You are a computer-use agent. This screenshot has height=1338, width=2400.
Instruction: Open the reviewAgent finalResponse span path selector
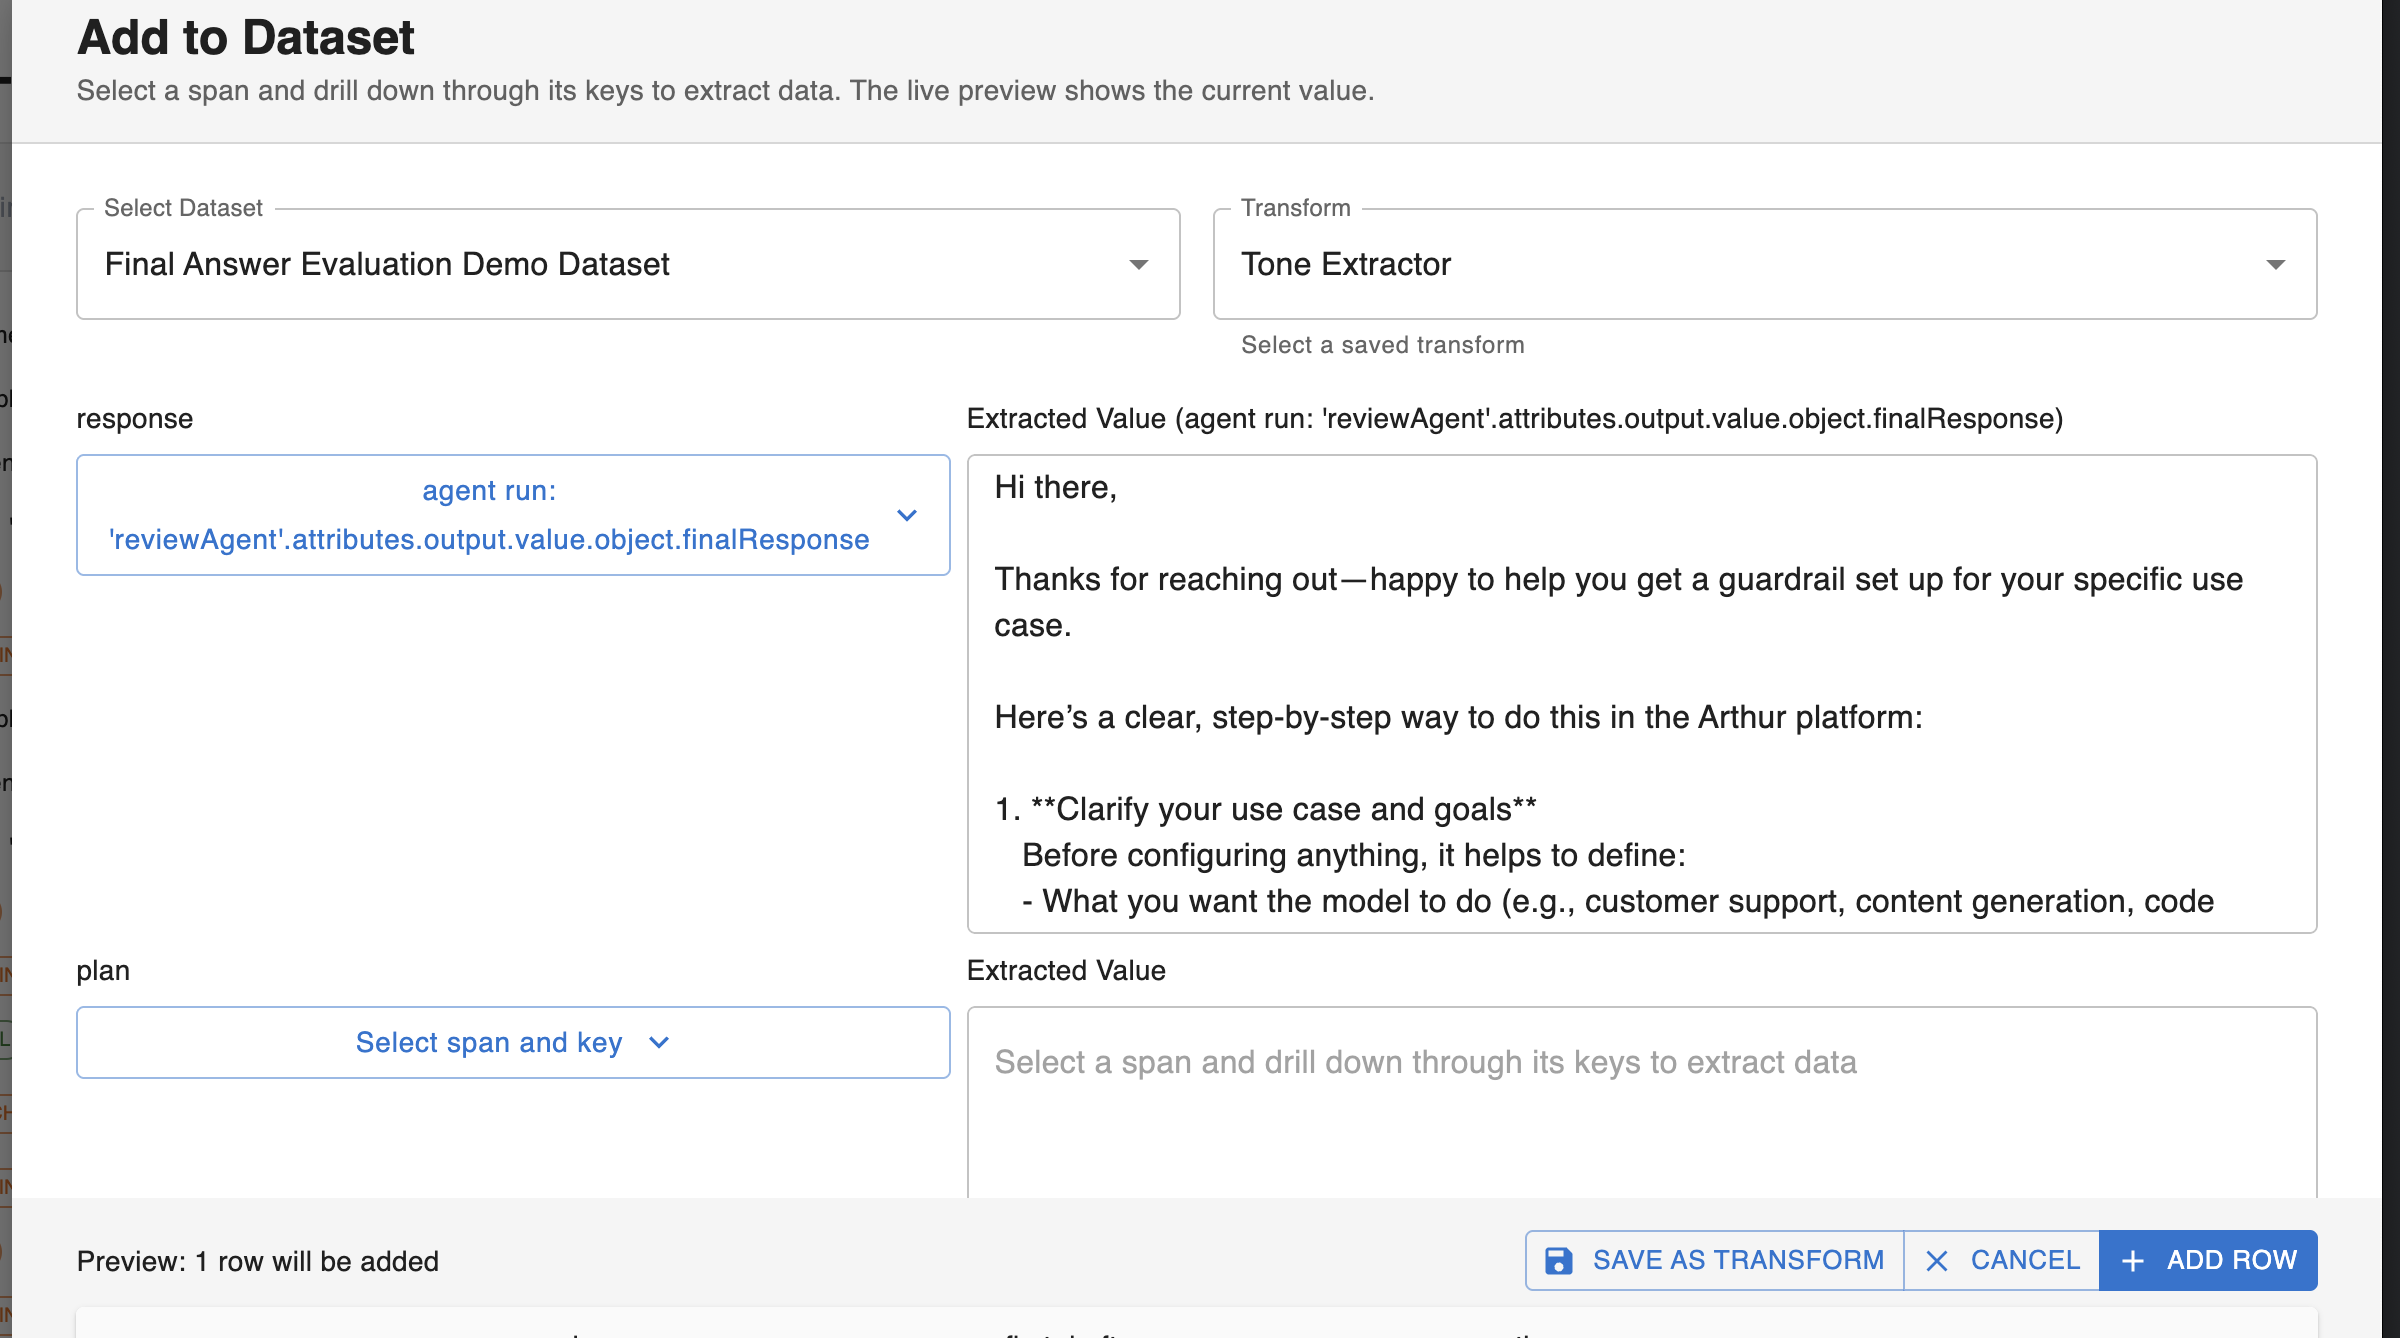click(x=489, y=515)
